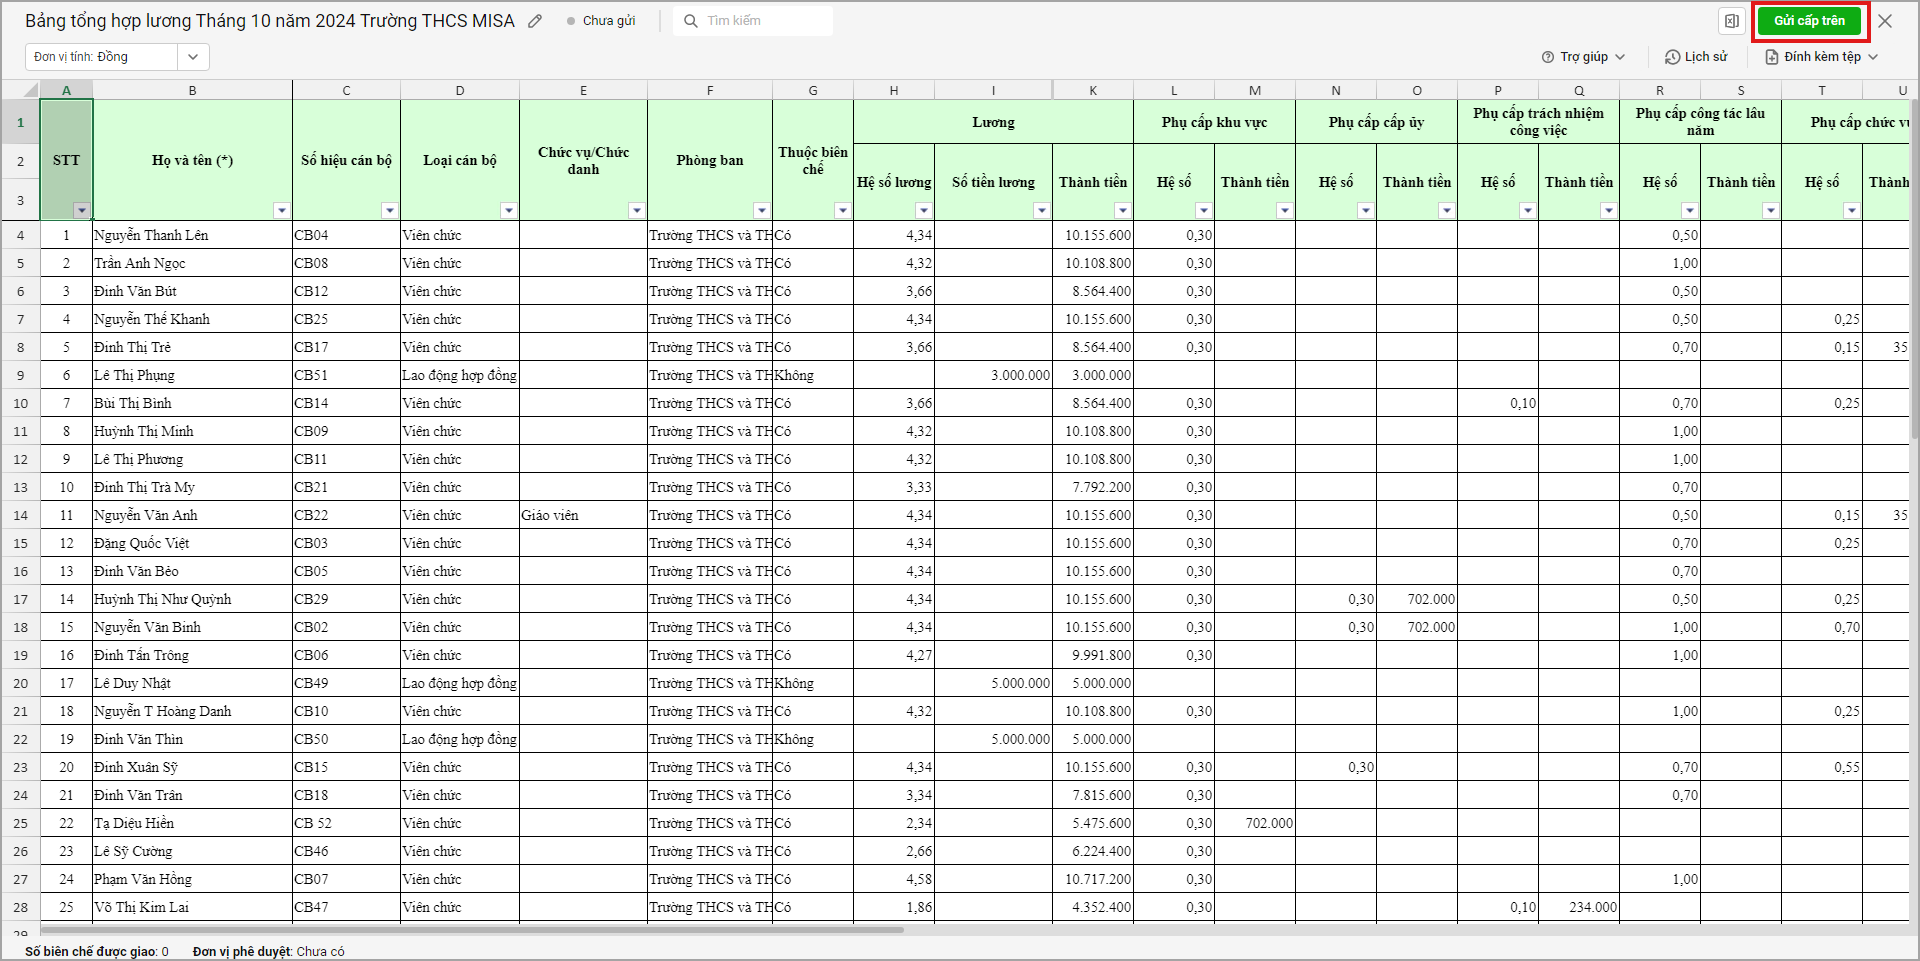Expand the Họ và tên column filter
This screenshot has width=1920, height=961.
coord(281,210)
